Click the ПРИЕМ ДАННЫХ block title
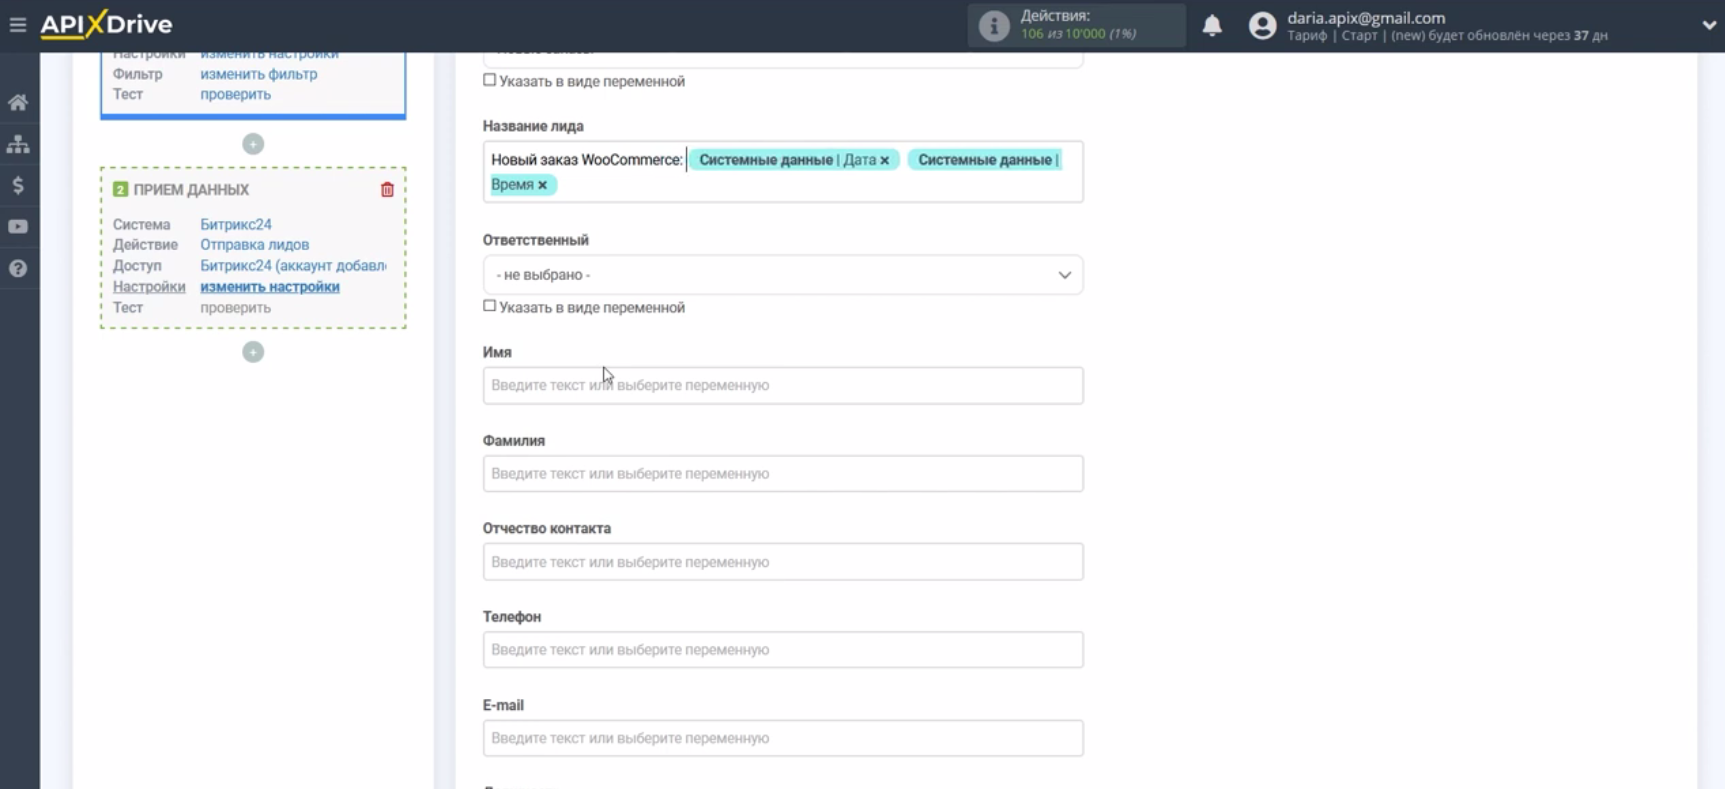This screenshot has width=1725, height=789. click(191, 189)
